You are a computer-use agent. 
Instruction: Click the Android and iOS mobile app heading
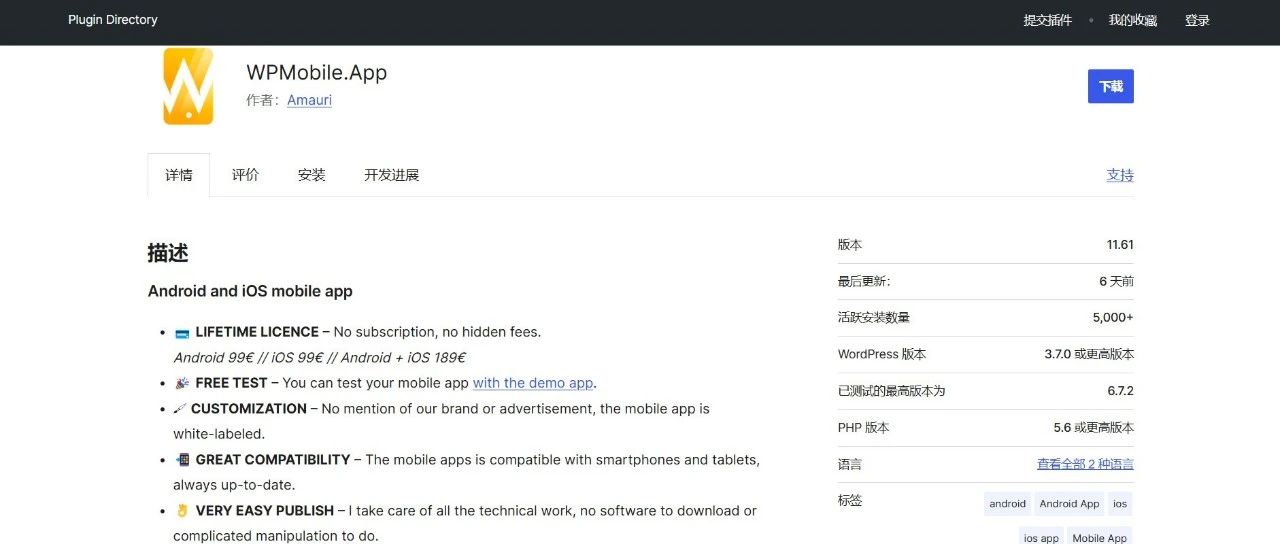[250, 291]
